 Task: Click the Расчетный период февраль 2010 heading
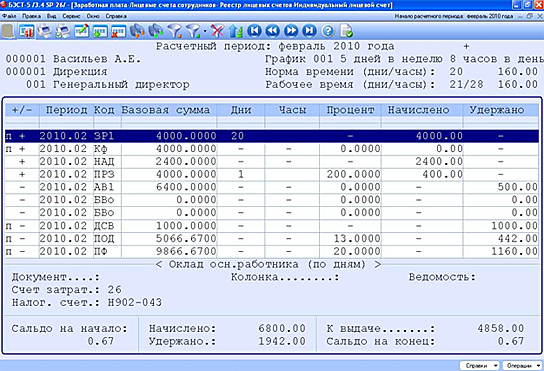275,46
